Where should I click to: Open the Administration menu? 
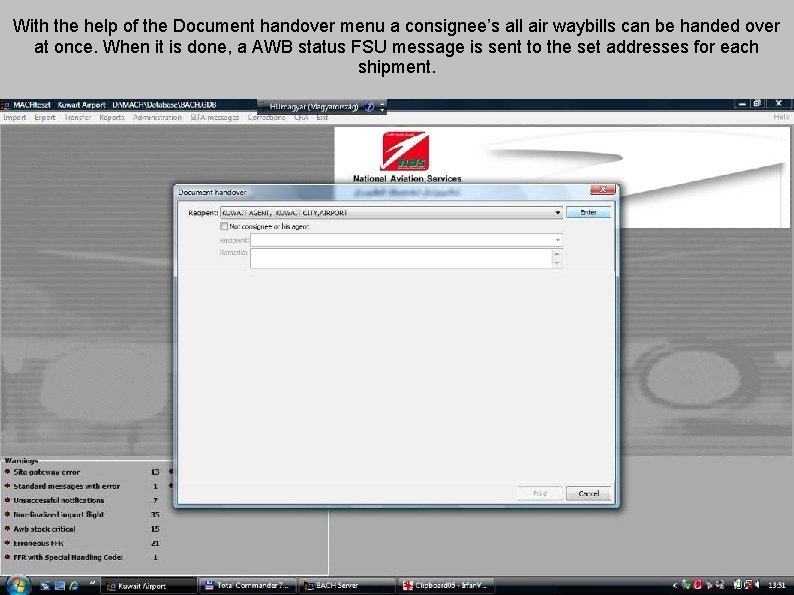click(157, 117)
